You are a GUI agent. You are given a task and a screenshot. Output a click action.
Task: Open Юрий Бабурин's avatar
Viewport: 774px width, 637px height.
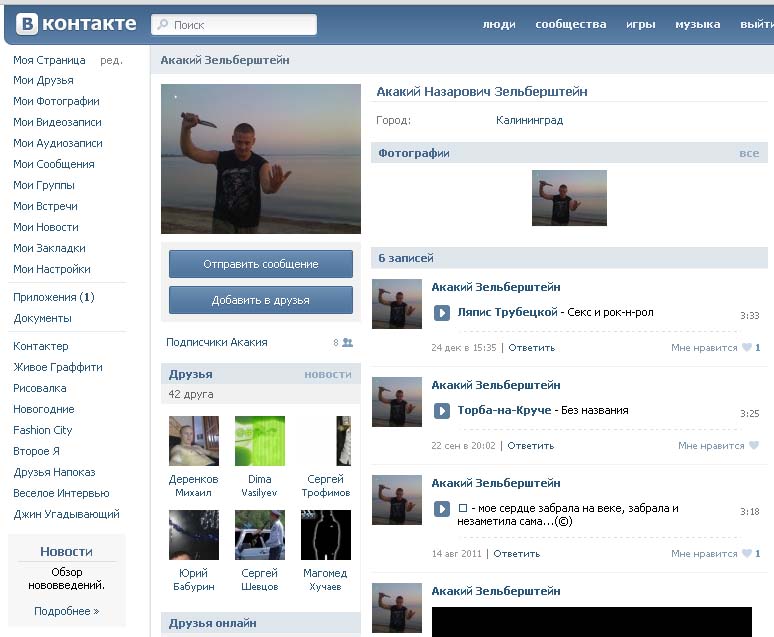[x=194, y=535]
